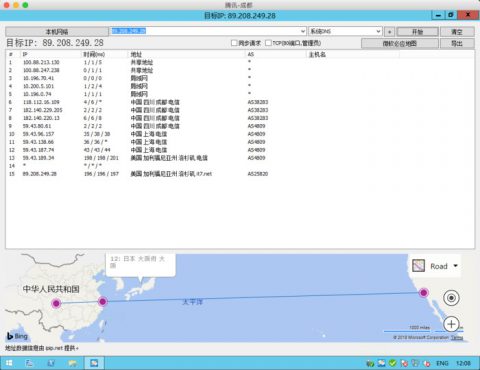Image resolution: width=480 pixels, height=370 pixels.
Task: Click the Server Manager taskbar icon
Action: 30,363
